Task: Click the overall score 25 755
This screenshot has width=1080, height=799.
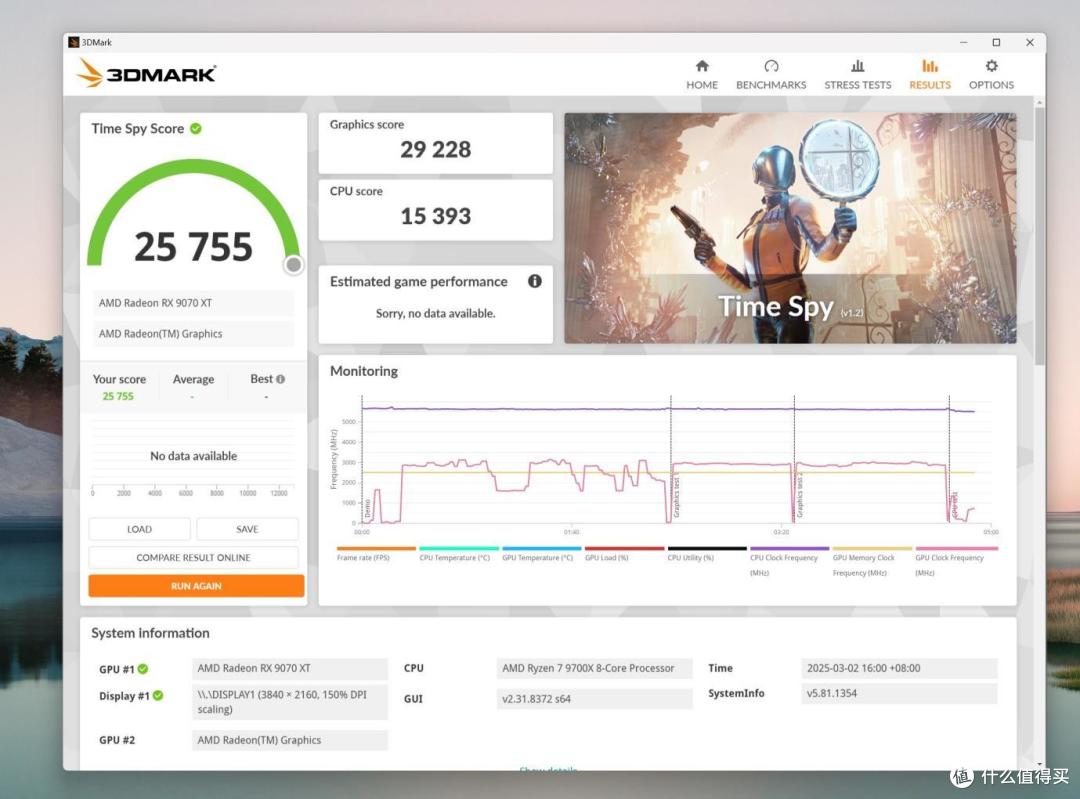Action: pyautogui.click(x=194, y=247)
